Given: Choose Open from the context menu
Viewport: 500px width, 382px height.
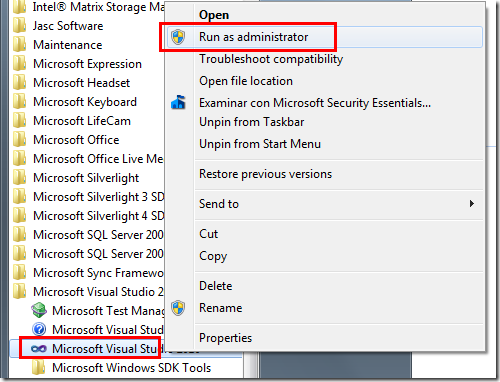Looking at the screenshot, I should [214, 15].
